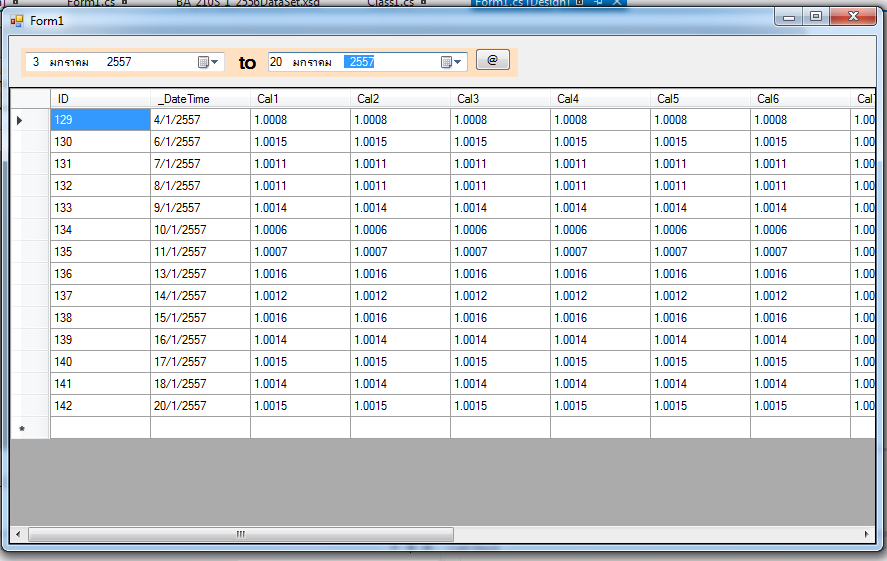
Task: Select the highlighted year 2557 in end date
Action: 361,62
